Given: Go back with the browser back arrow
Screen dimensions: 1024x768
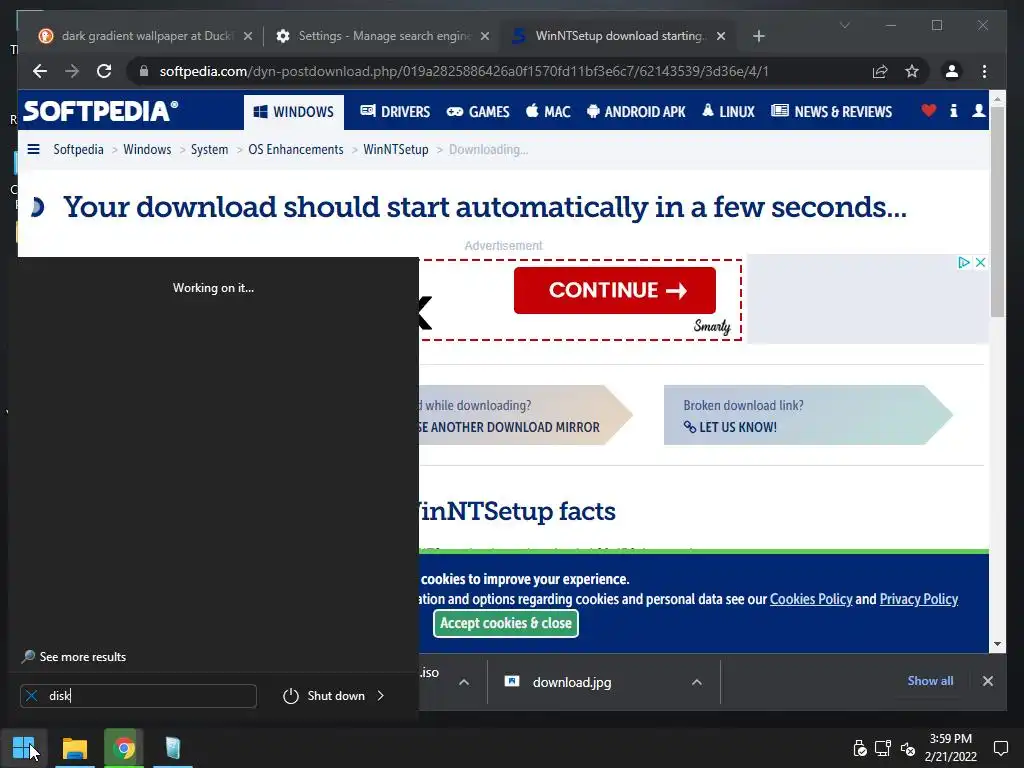Looking at the screenshot, I should [40, 71].
